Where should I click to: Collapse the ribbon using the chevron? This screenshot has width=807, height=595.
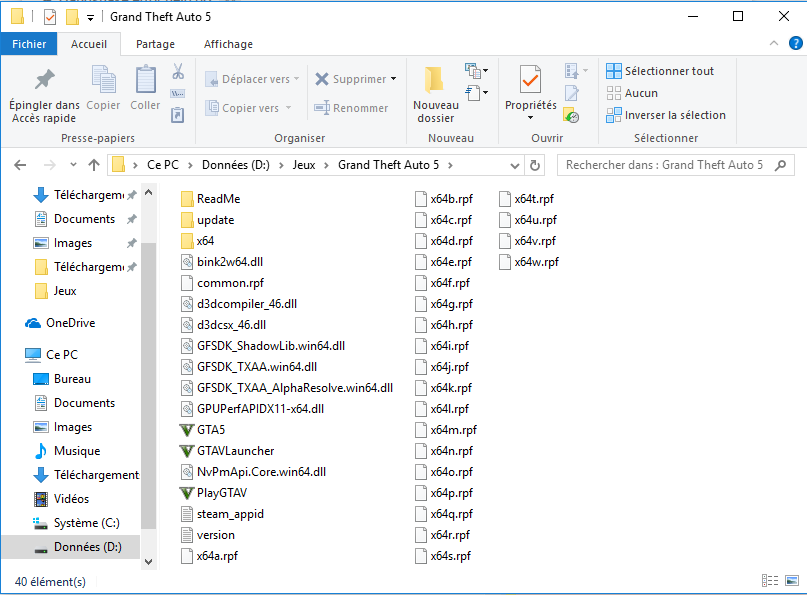[774, 44]
